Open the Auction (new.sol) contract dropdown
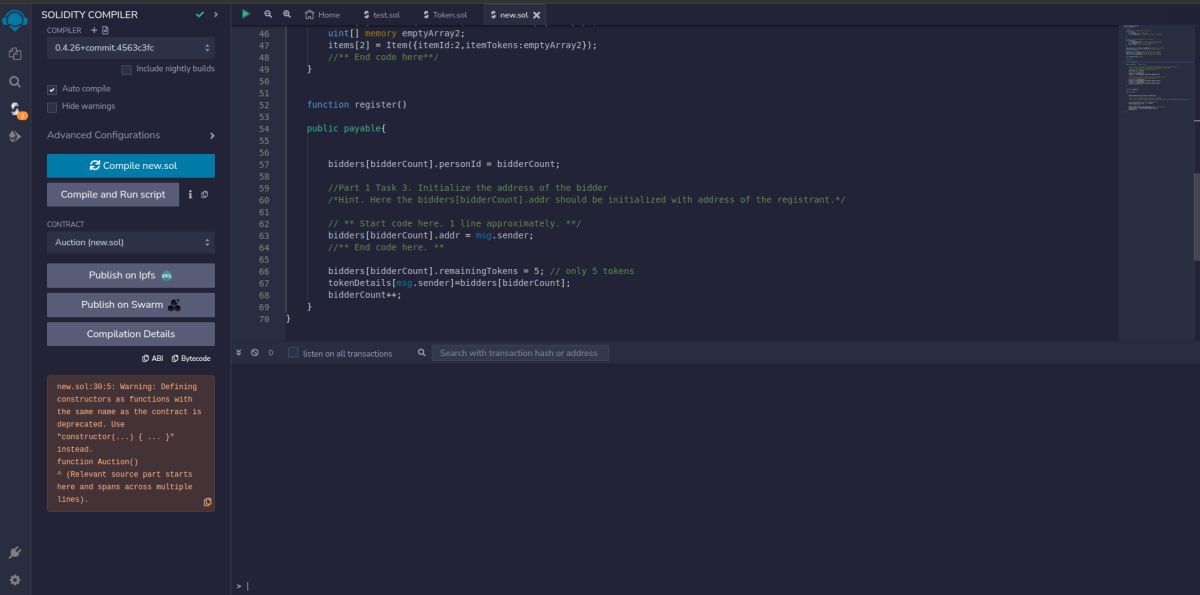The width and height of the screenshot is (1200, 595). [131, 242]
